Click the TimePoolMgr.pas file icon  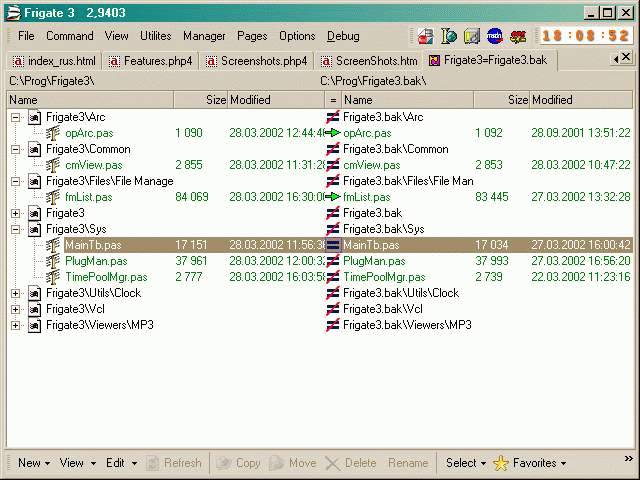[53, 277]
